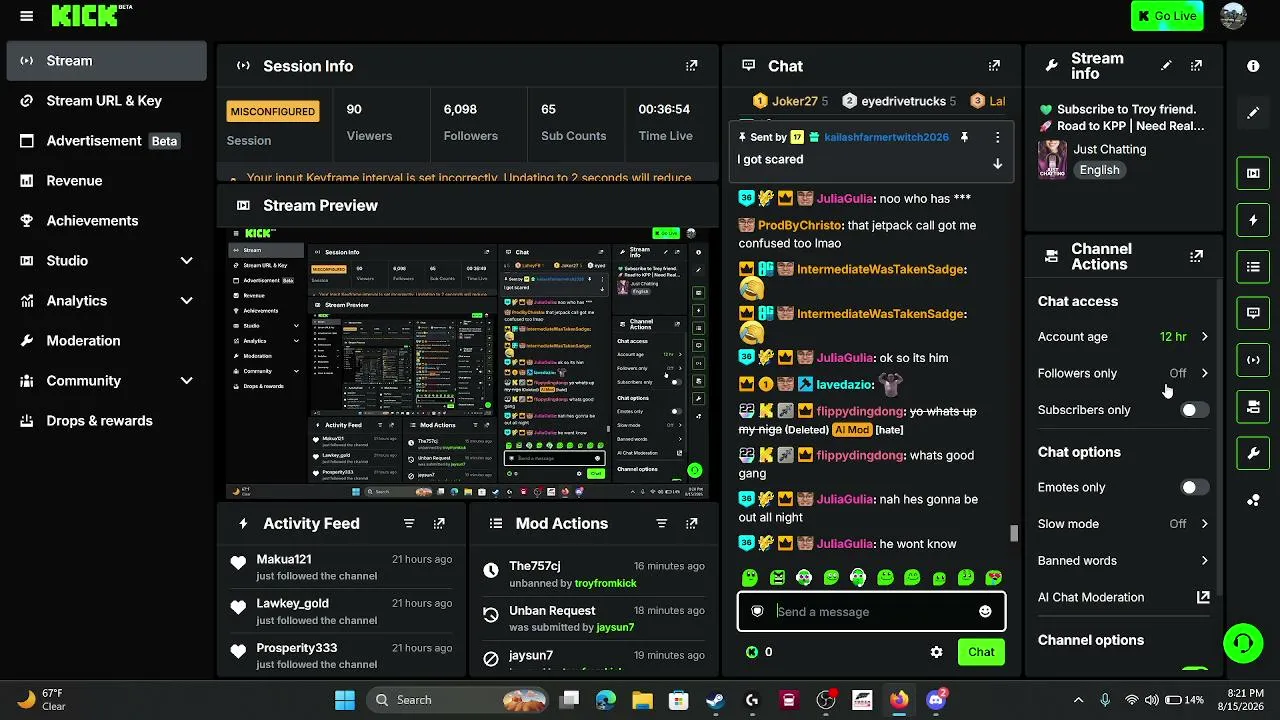Select Stream in the sidebar
The image size is (1280, 720).
[x=106, y=61]
